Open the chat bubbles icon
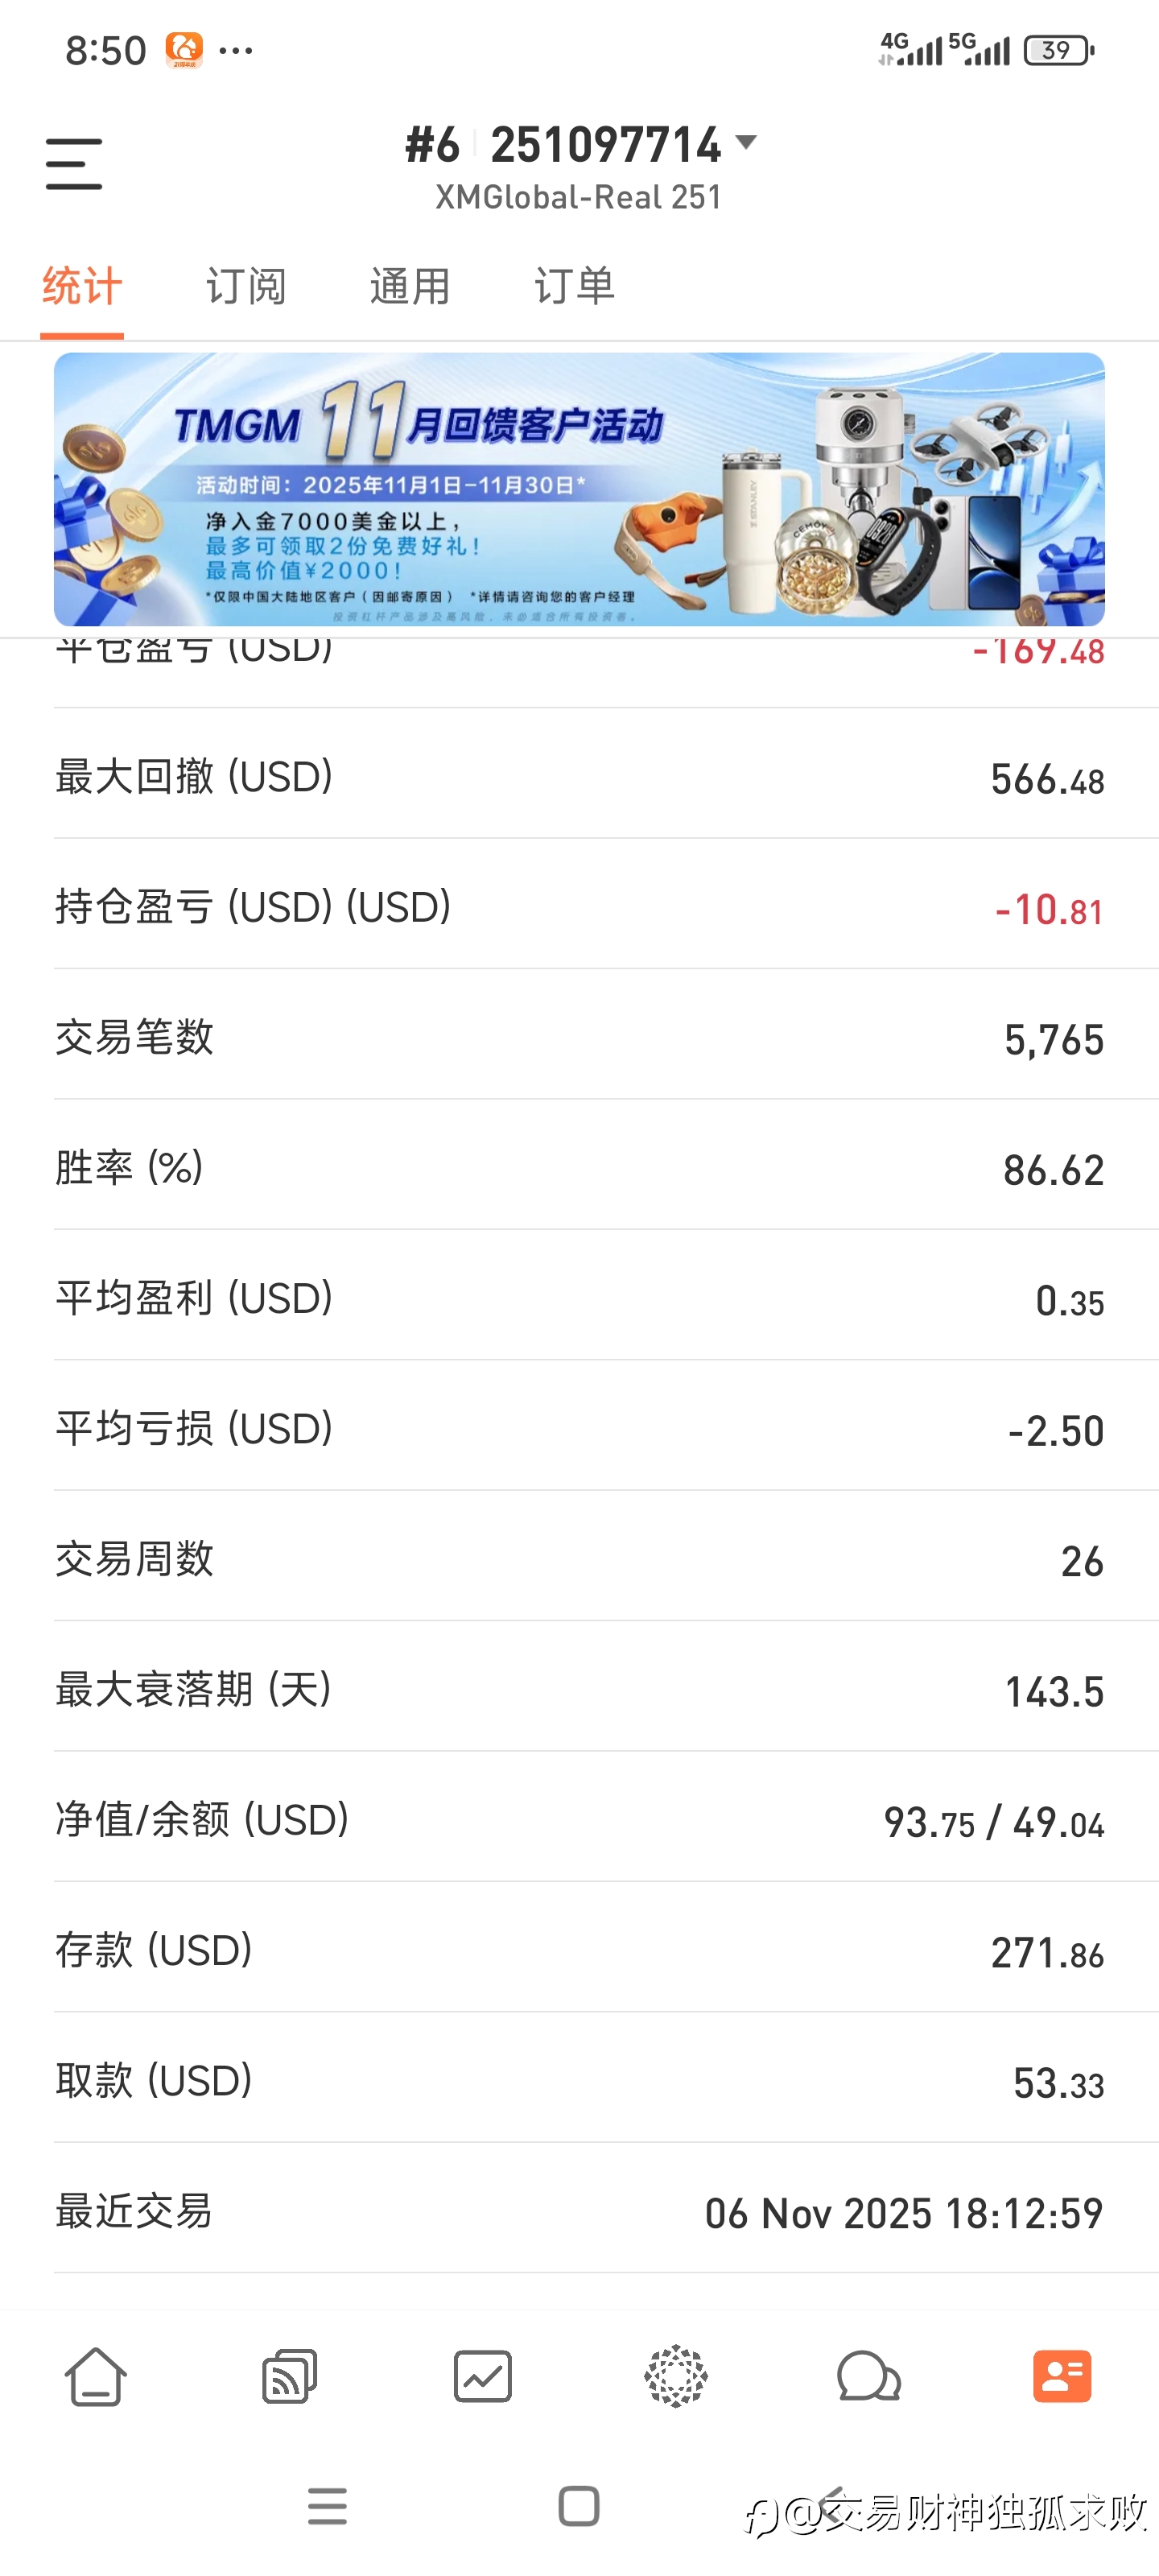 click(x=868, y=2376)
